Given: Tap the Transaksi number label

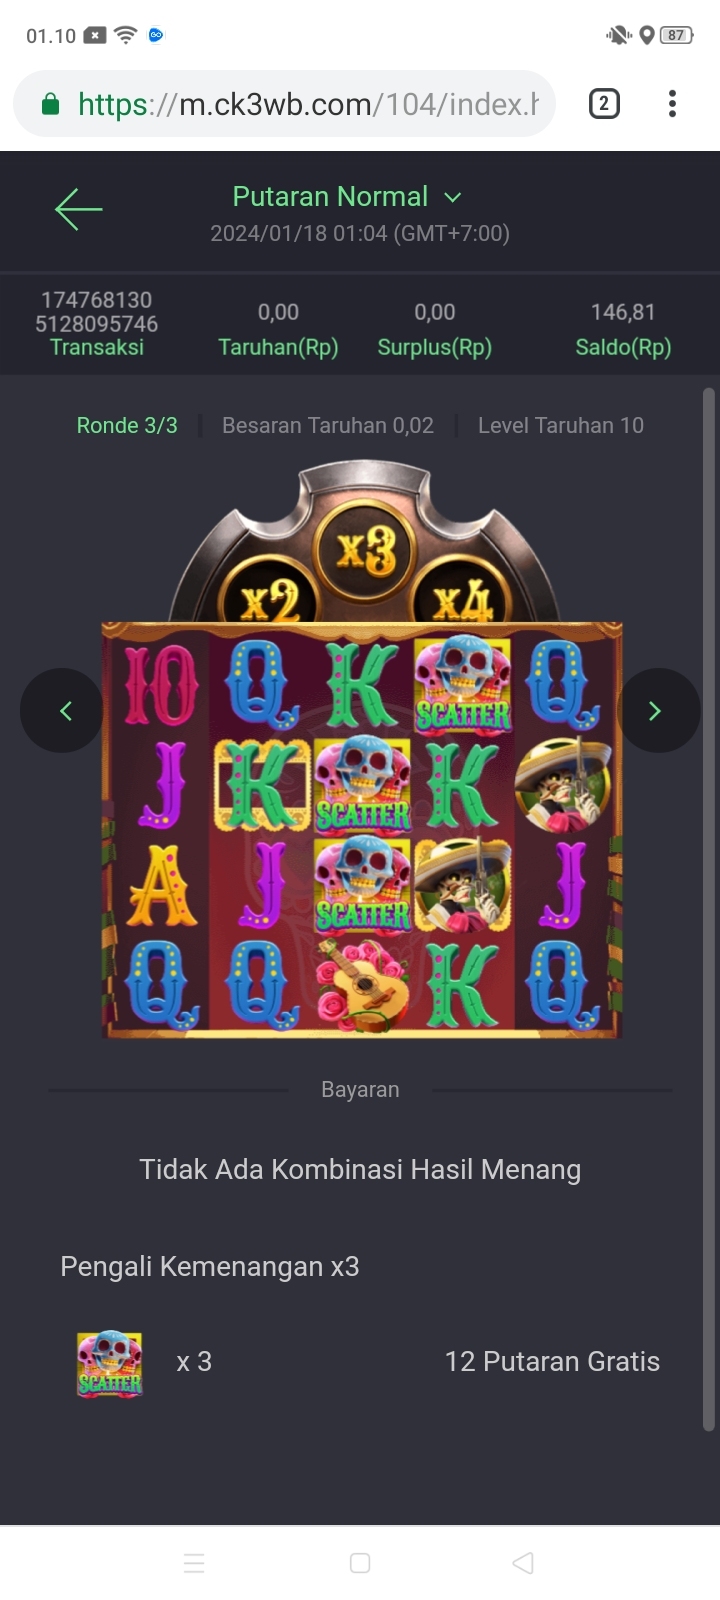Looking at the screenshot, I should tap(97, 312).
